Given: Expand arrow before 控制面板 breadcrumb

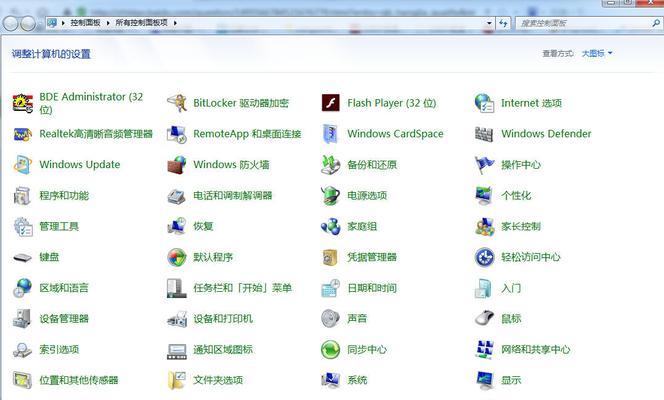Looking at the screenshot, I should click(x=64, y=23).
